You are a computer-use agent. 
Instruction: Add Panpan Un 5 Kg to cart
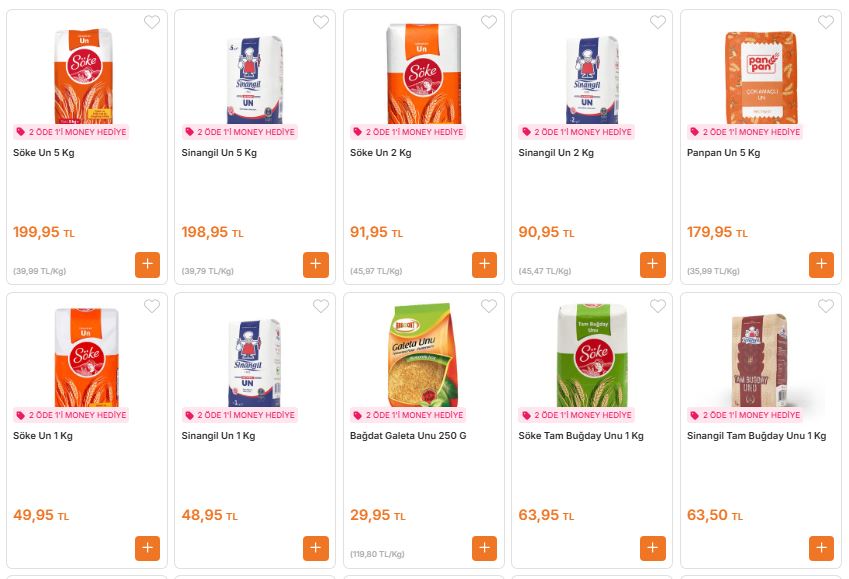click(x=821, y=264)
